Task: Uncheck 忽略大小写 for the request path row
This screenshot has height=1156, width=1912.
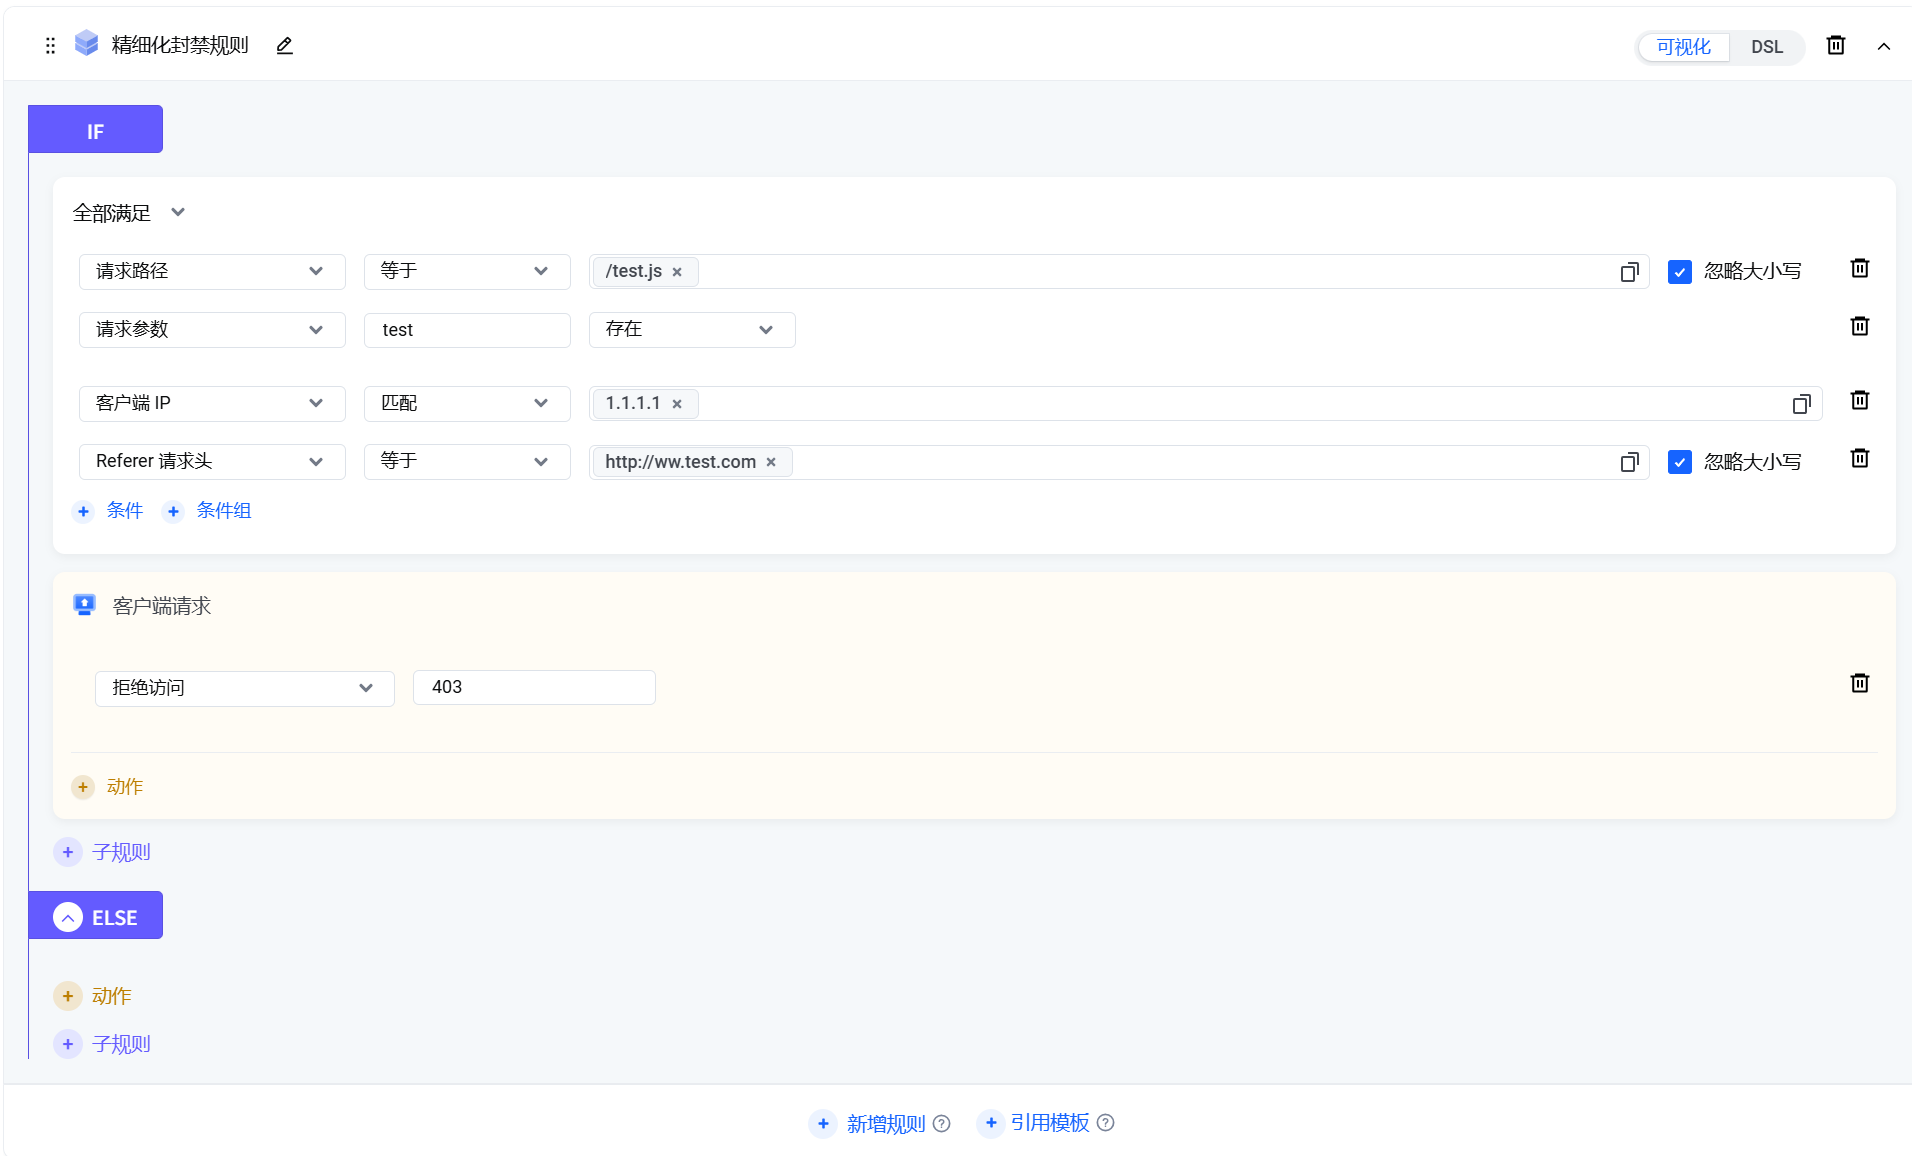Action: [x=1679, y=272]
